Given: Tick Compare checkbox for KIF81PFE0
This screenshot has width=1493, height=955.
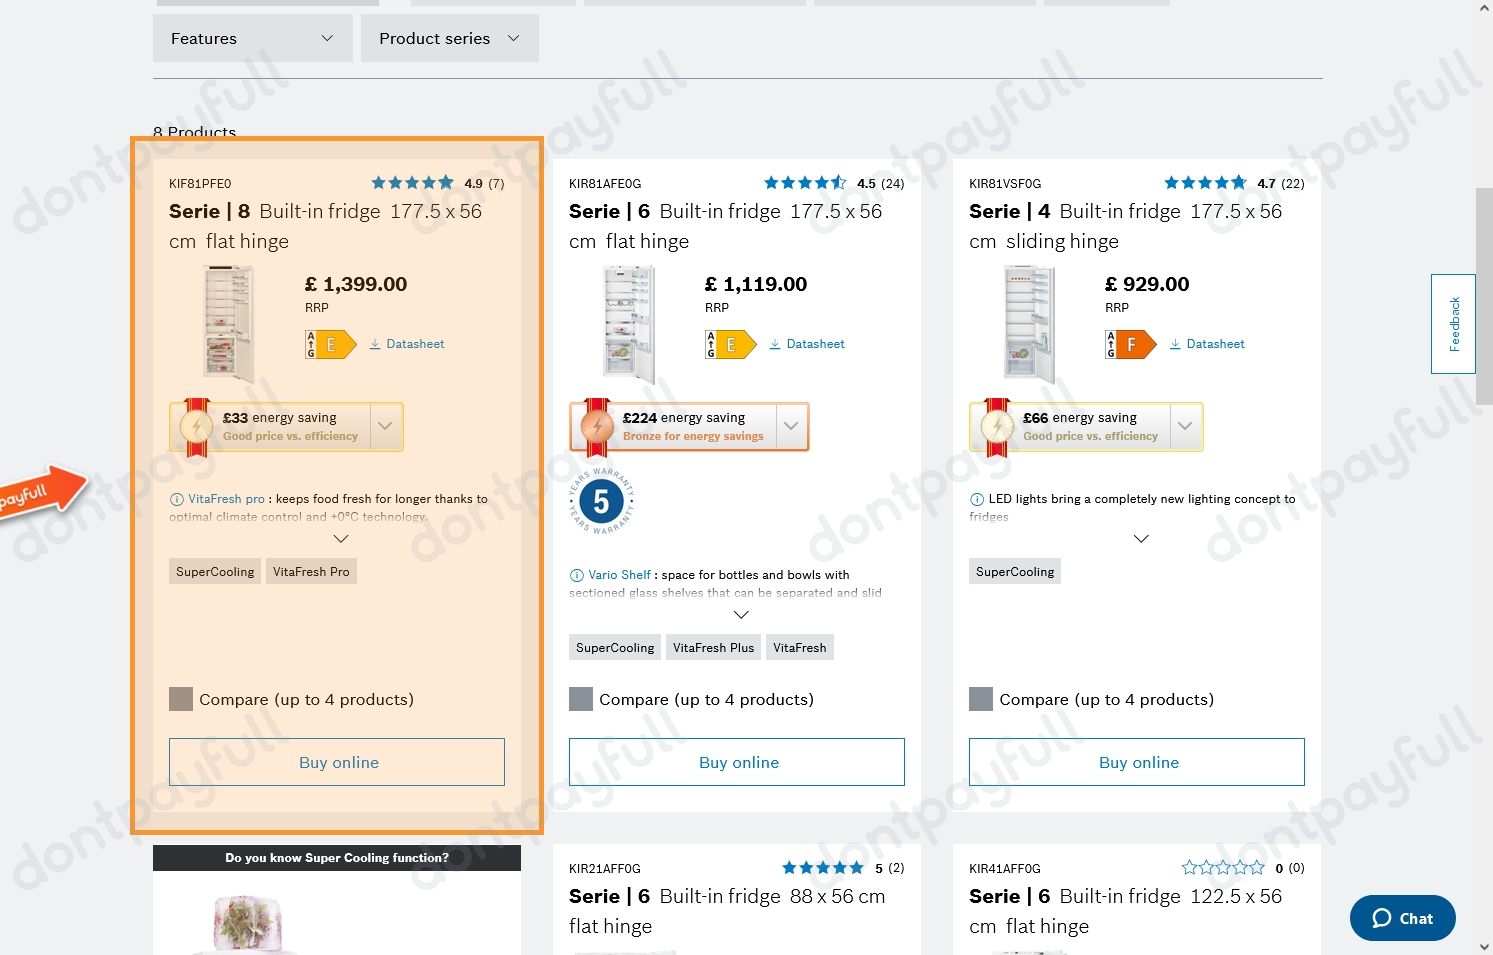Looking at the screenshot, I should pyautogui.click(x=181, y=699).
